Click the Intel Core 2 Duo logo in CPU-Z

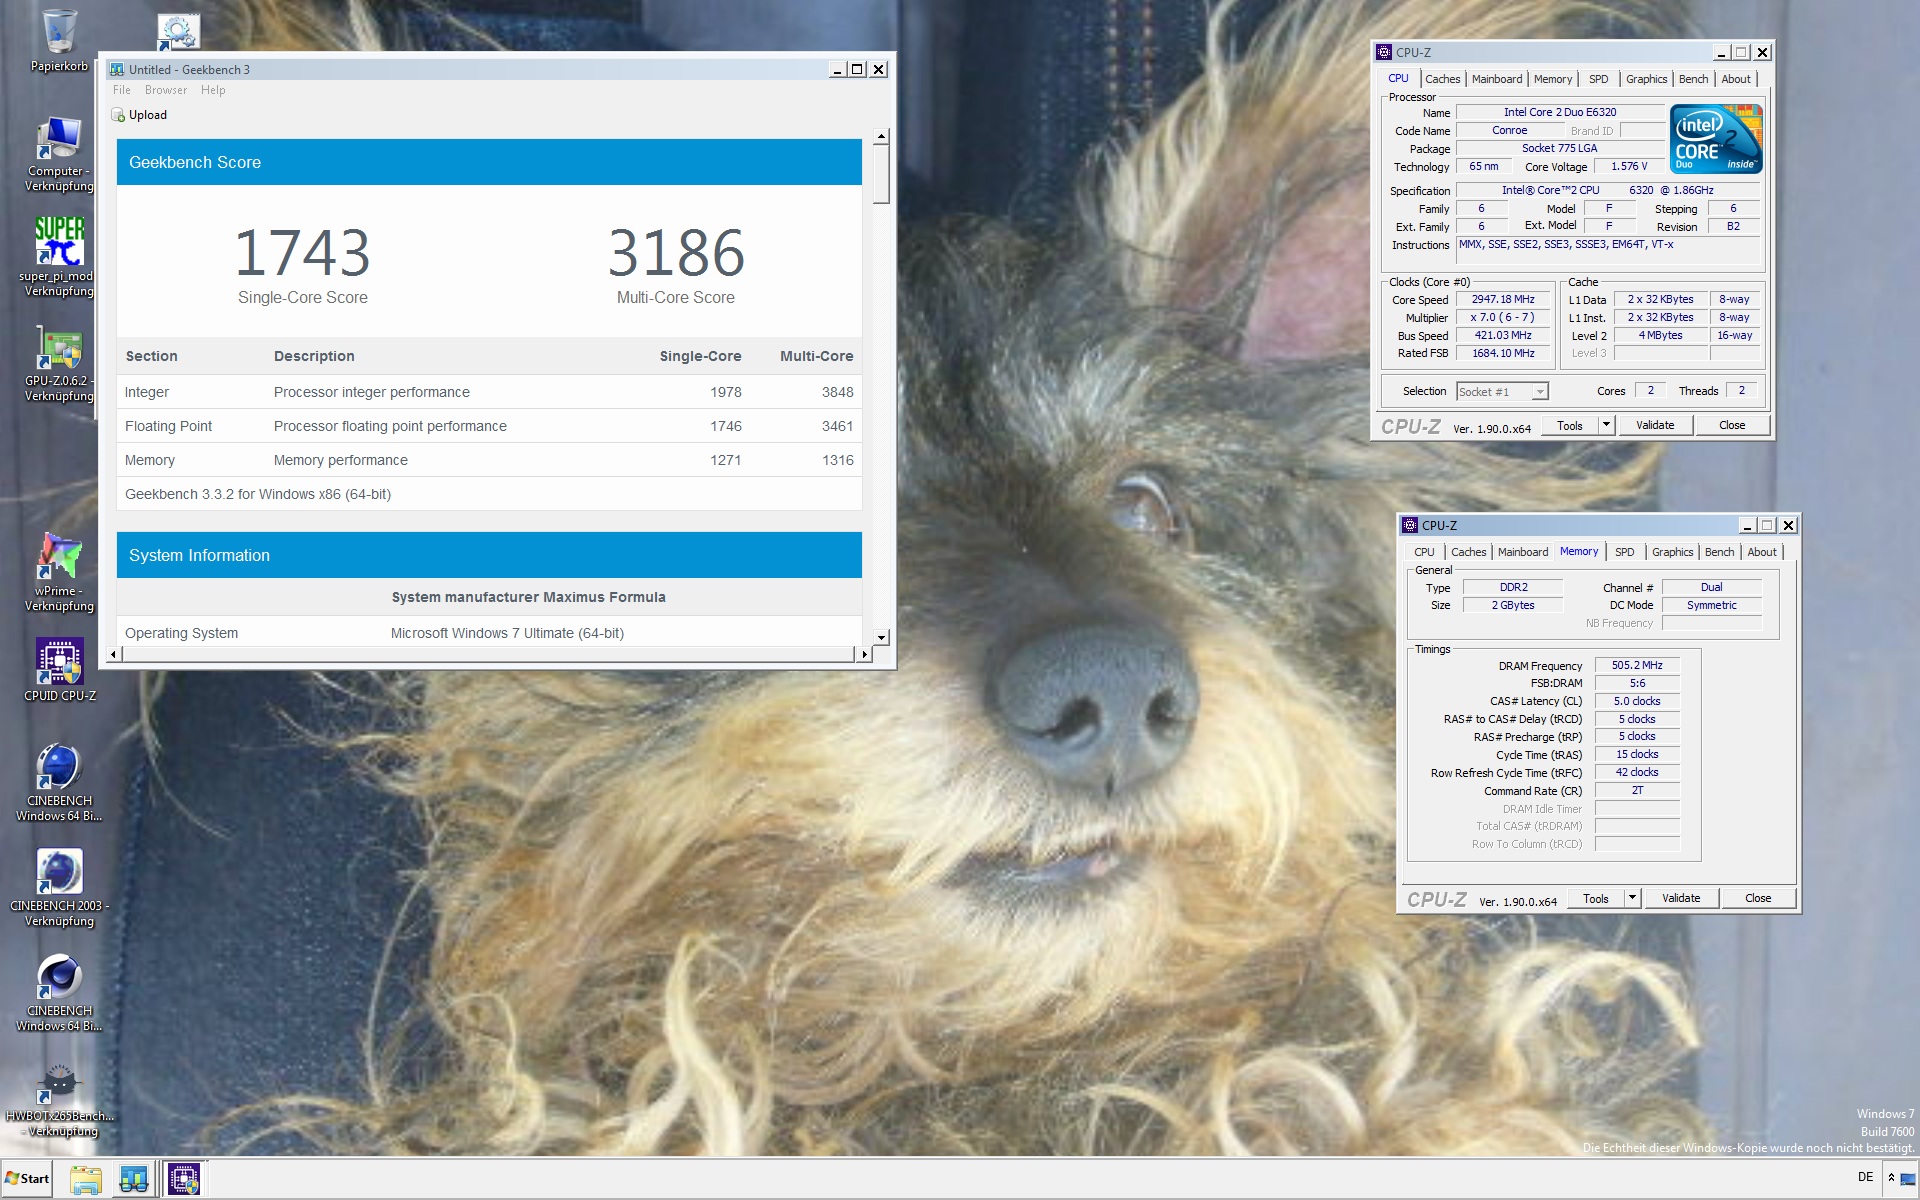1716,139
